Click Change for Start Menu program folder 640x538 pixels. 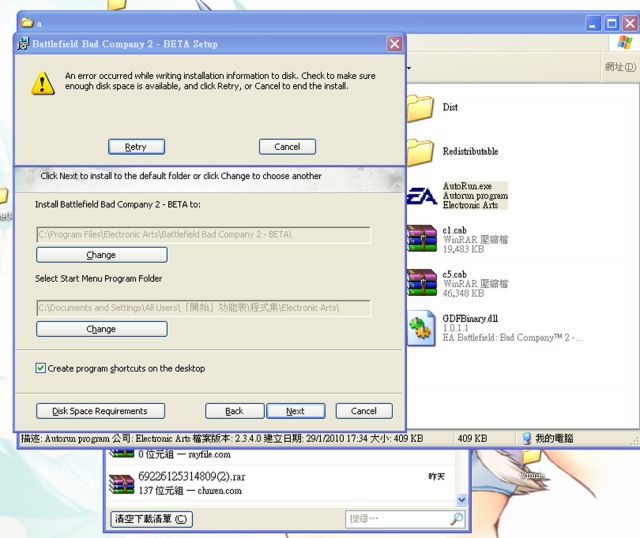pyautogui.click(x=101, y=329)
